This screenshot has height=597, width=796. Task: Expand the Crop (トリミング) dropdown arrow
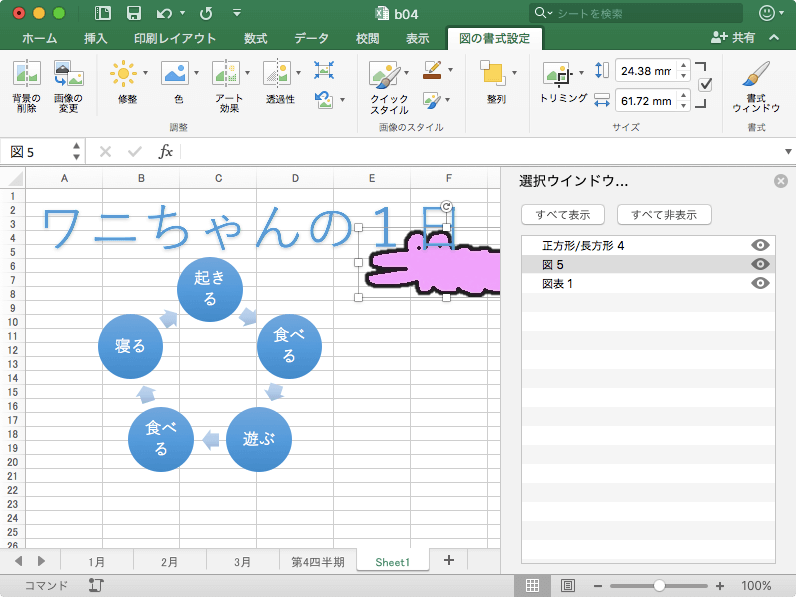[581, 73]
